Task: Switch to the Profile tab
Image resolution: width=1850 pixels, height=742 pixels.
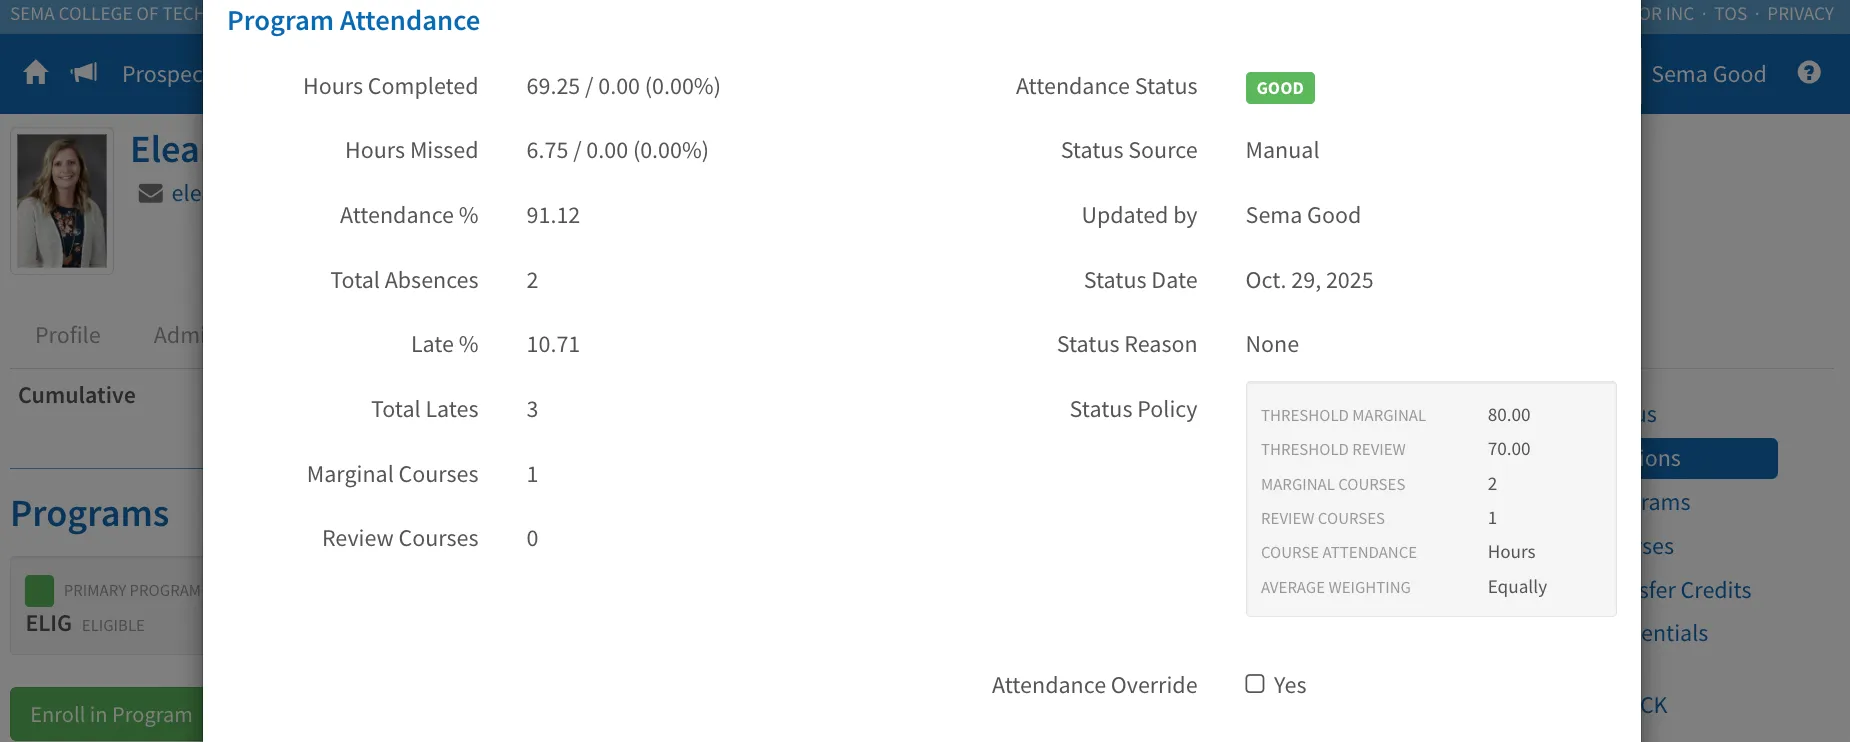Action: coord(68,335)
